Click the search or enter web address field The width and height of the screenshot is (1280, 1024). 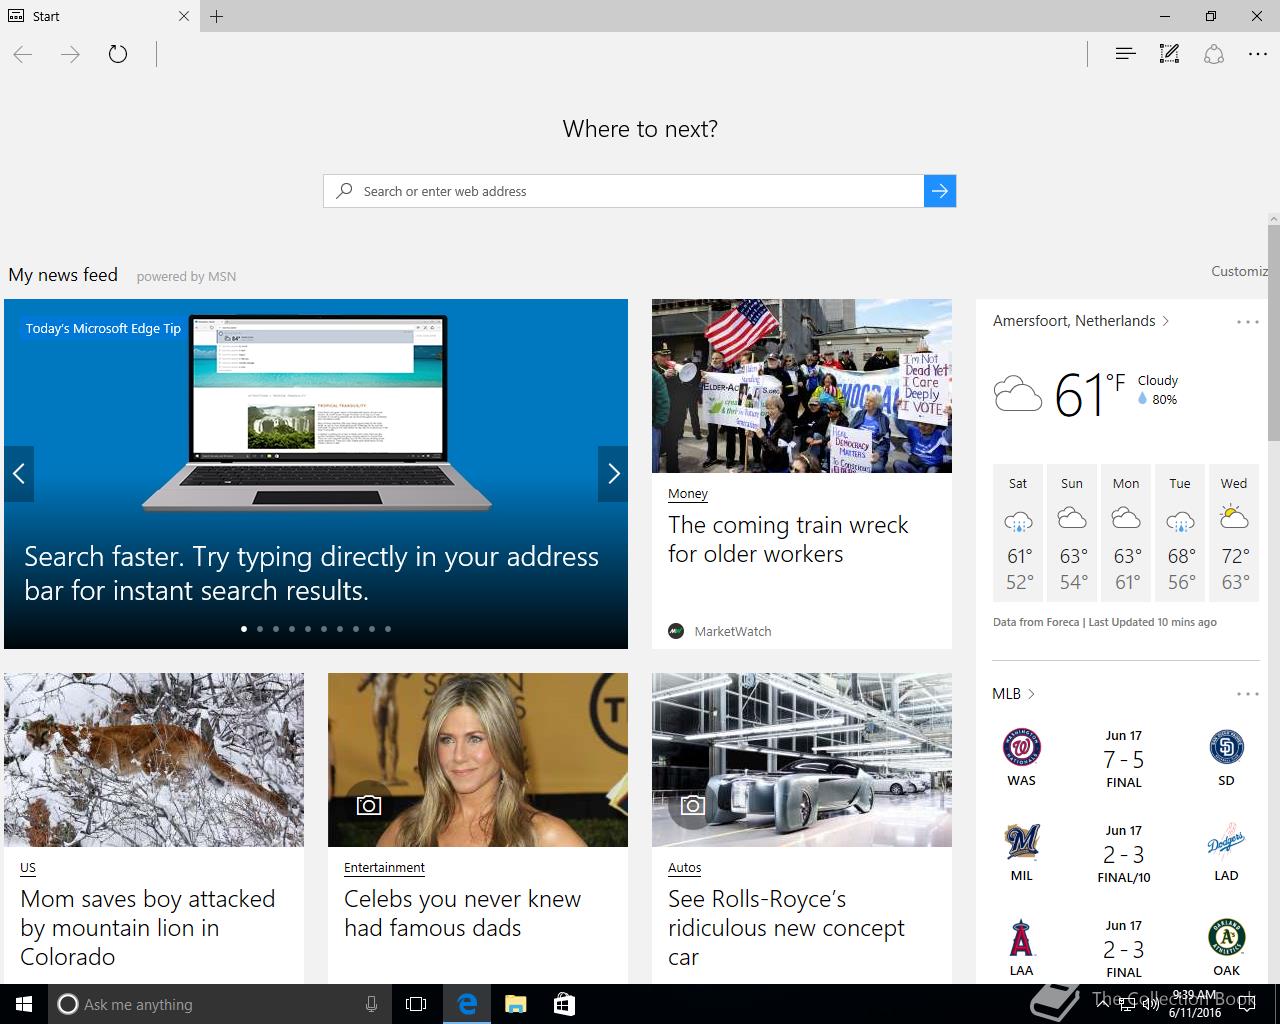624,191
